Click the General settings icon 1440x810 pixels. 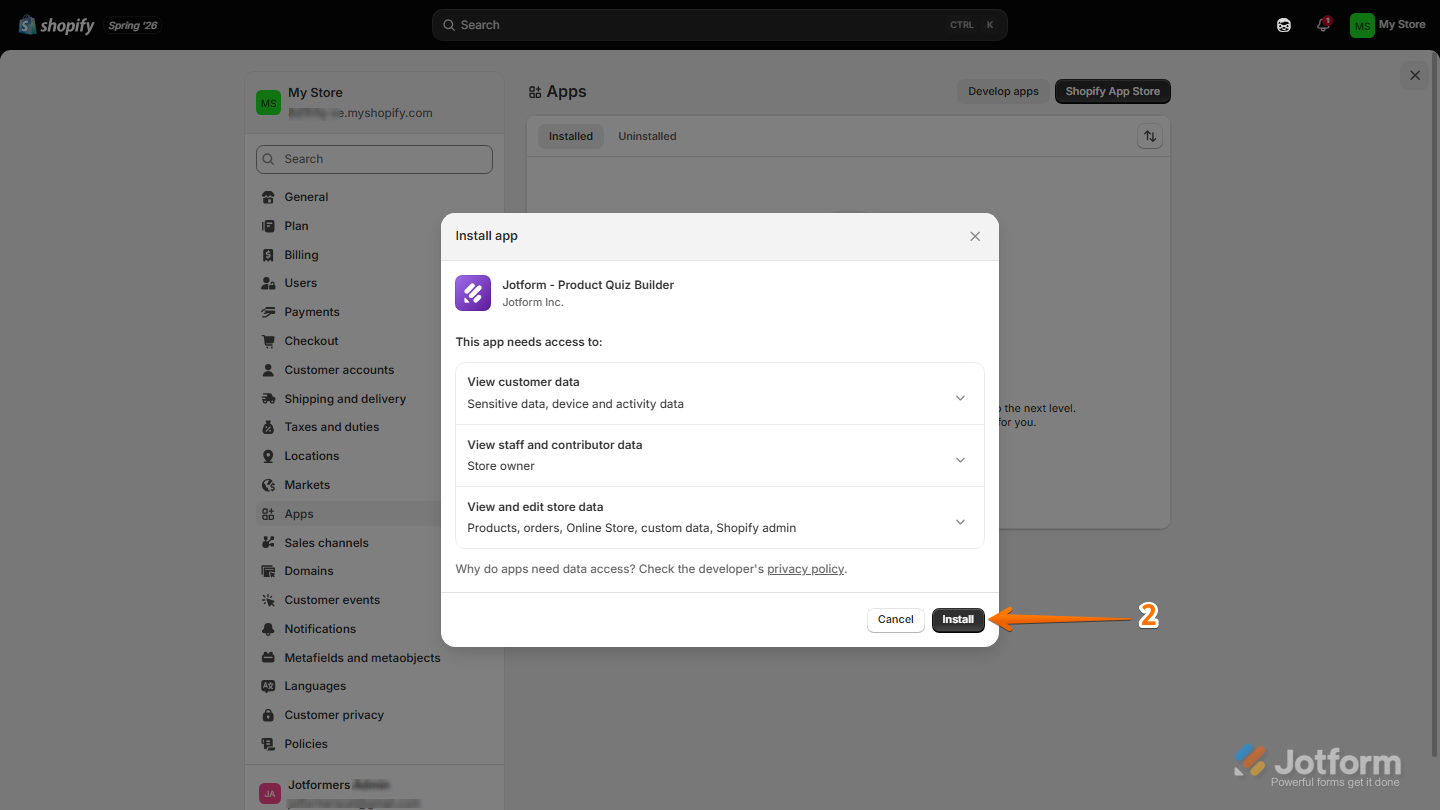tap(268, 197)
